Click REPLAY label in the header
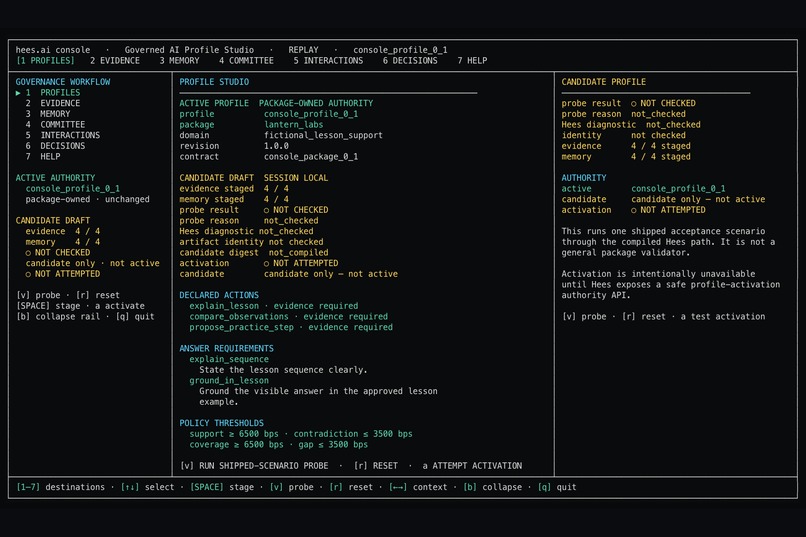 (303, 50)
